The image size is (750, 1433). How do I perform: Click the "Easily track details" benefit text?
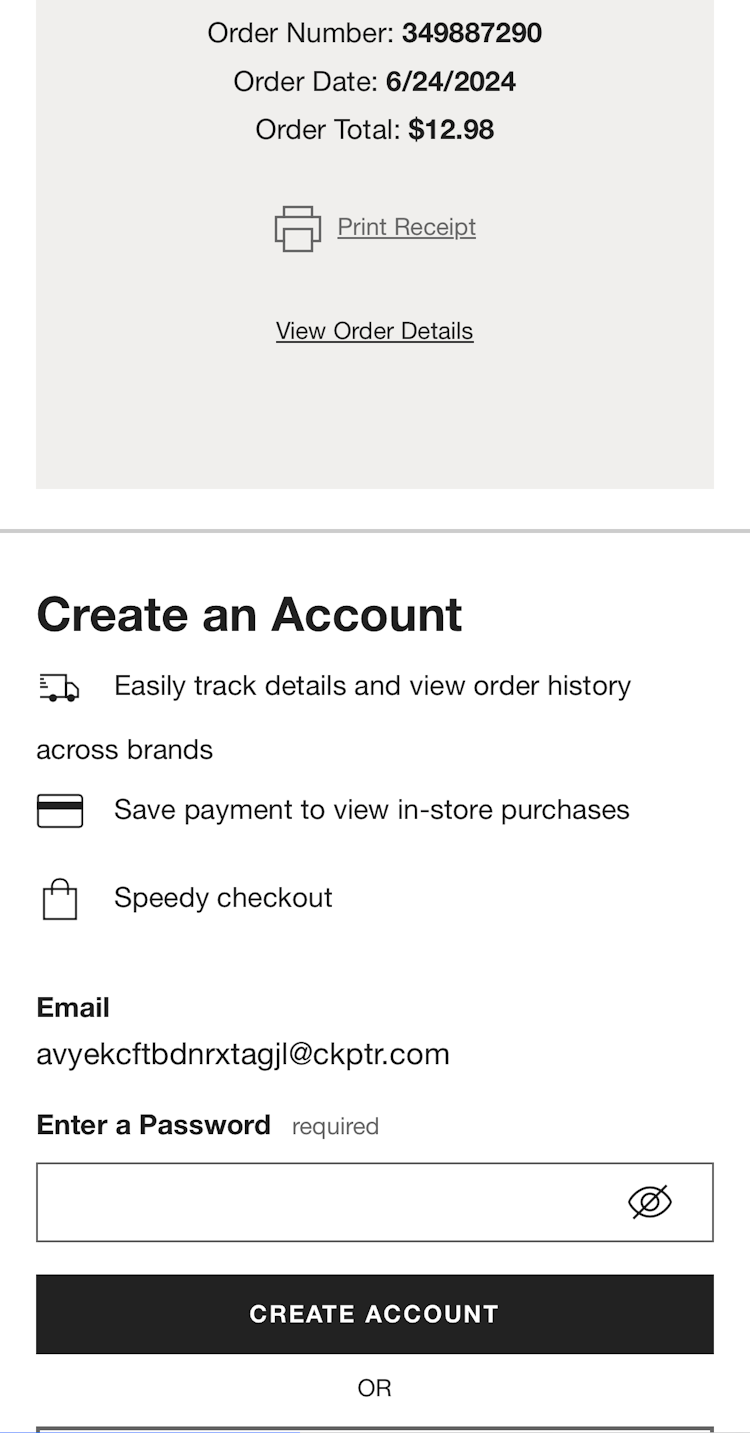[x=372, y=686]
